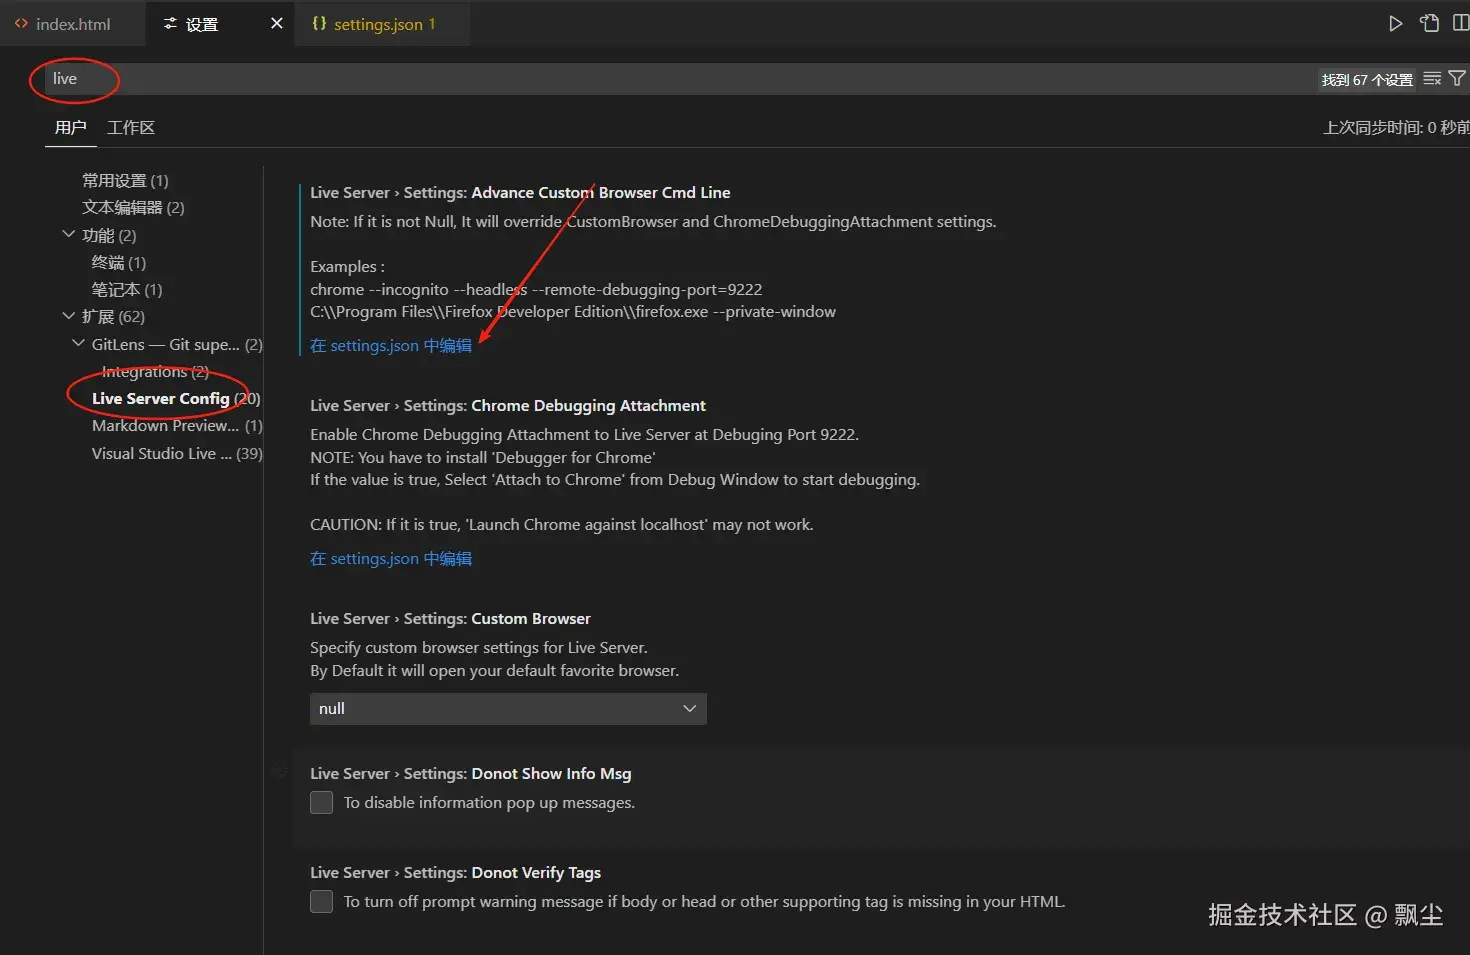The width and height of the screenshot is (1470, 955).
Task: Select Visual Studio Live ... (39) item
Action: click(177, 454)
